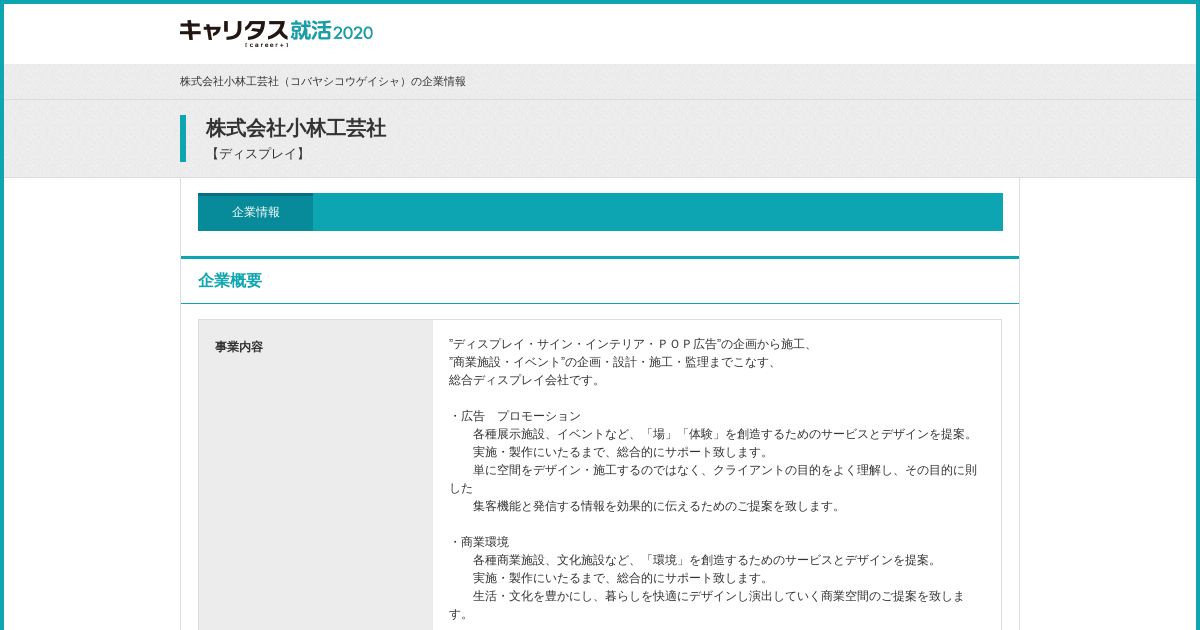
Task: Click the line starting 集客機能と発信する情報
Action: (658, 506)
